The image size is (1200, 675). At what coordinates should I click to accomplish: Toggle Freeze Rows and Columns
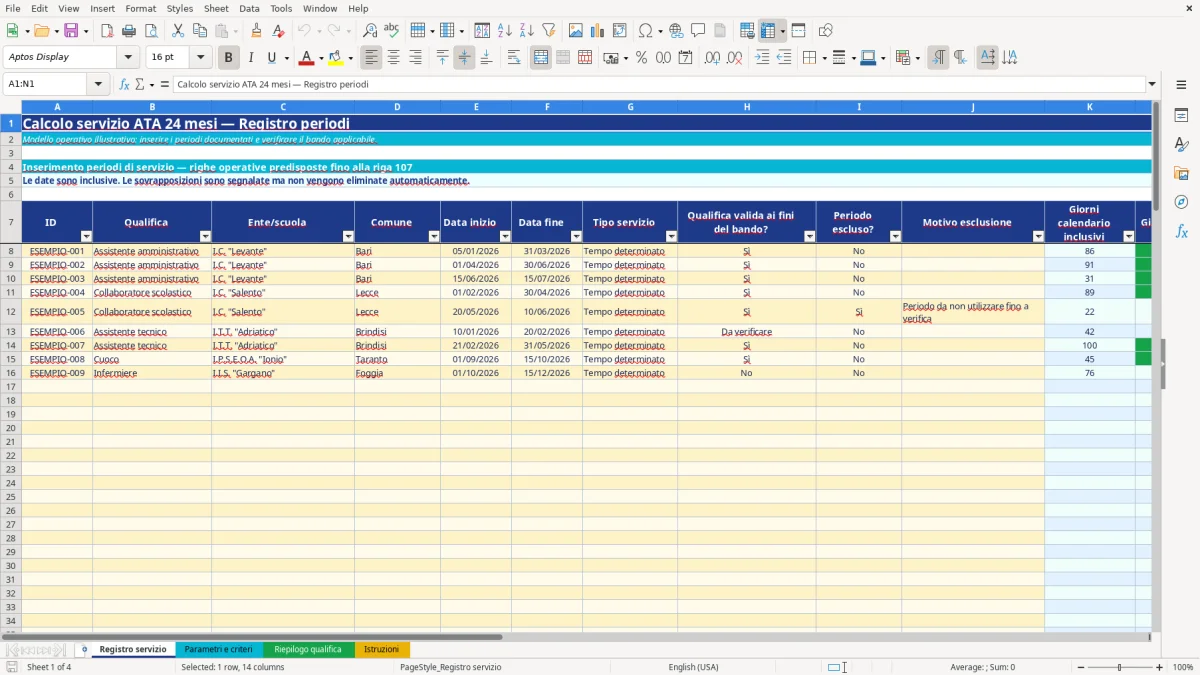pos(767,31)
